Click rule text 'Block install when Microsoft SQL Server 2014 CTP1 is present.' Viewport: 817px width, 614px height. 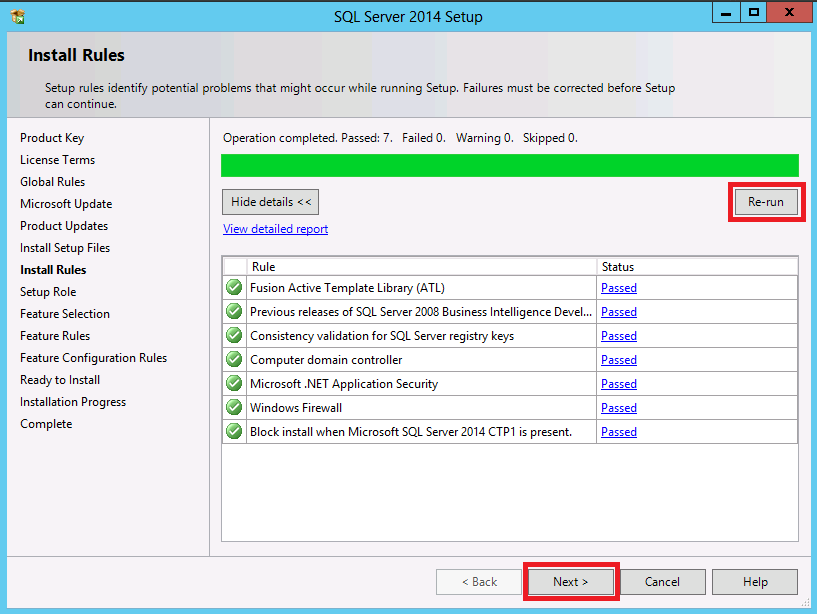coord(411,432)
